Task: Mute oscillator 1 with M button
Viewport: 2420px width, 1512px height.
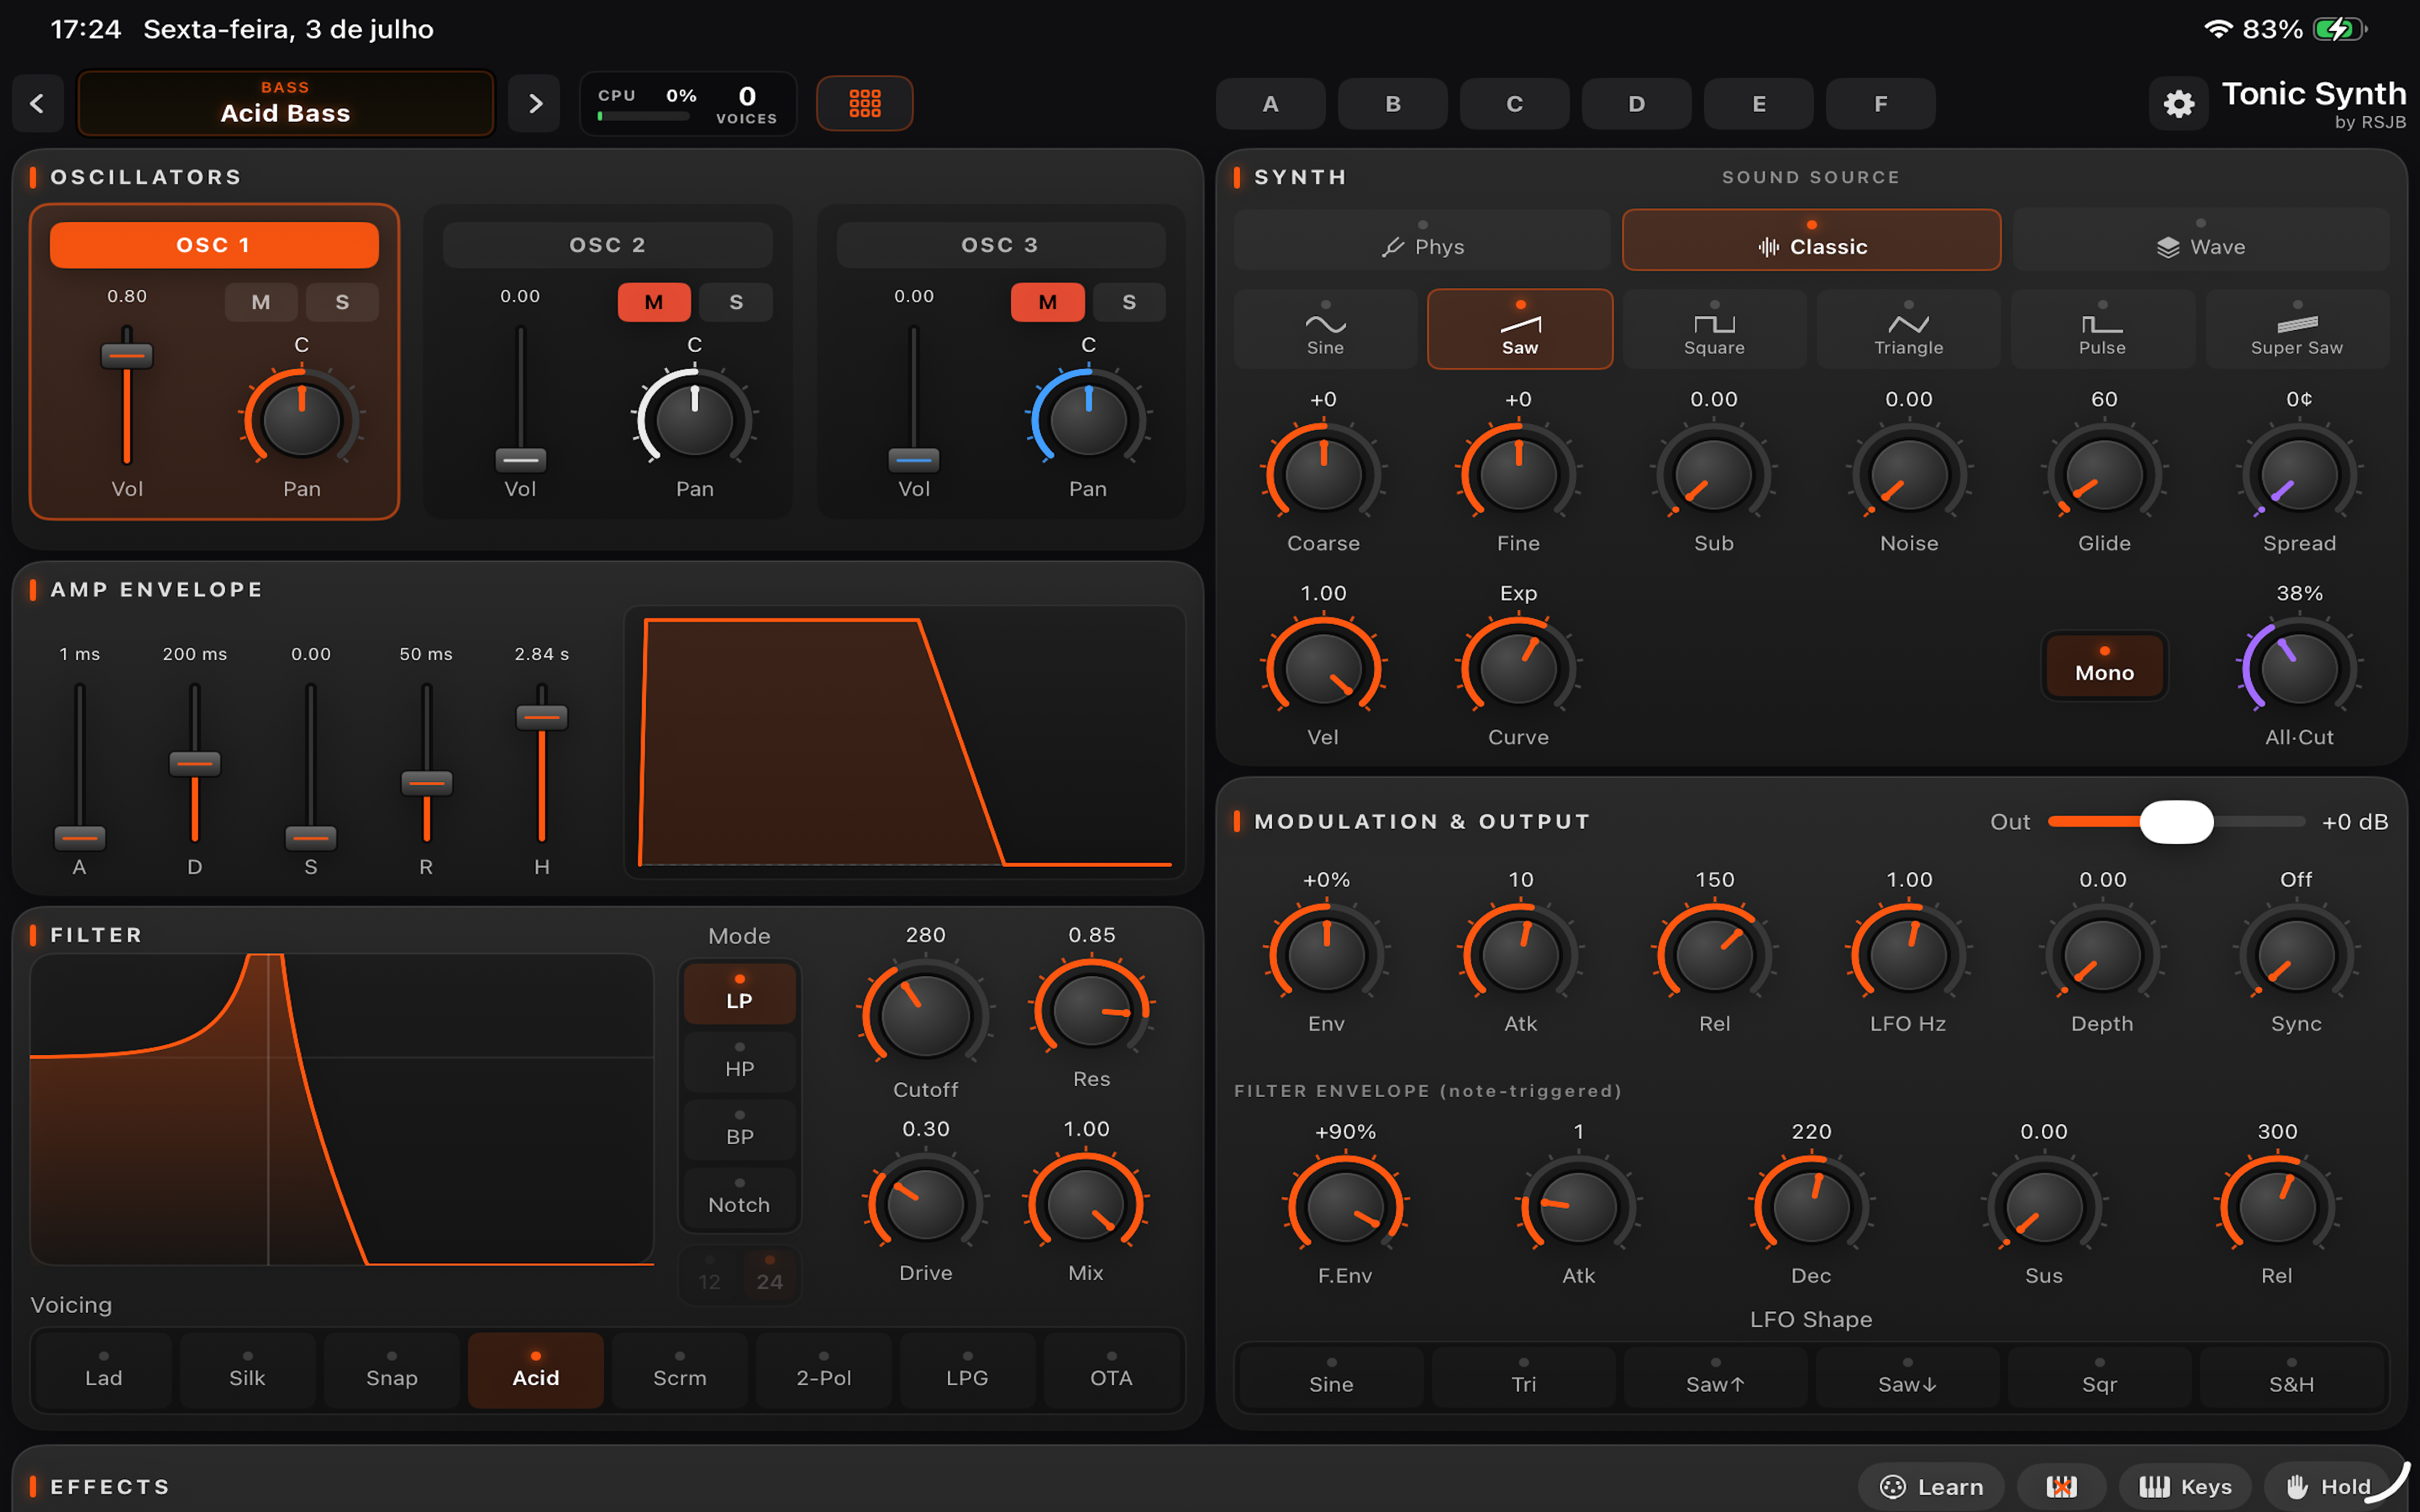Action: (261, 302)
